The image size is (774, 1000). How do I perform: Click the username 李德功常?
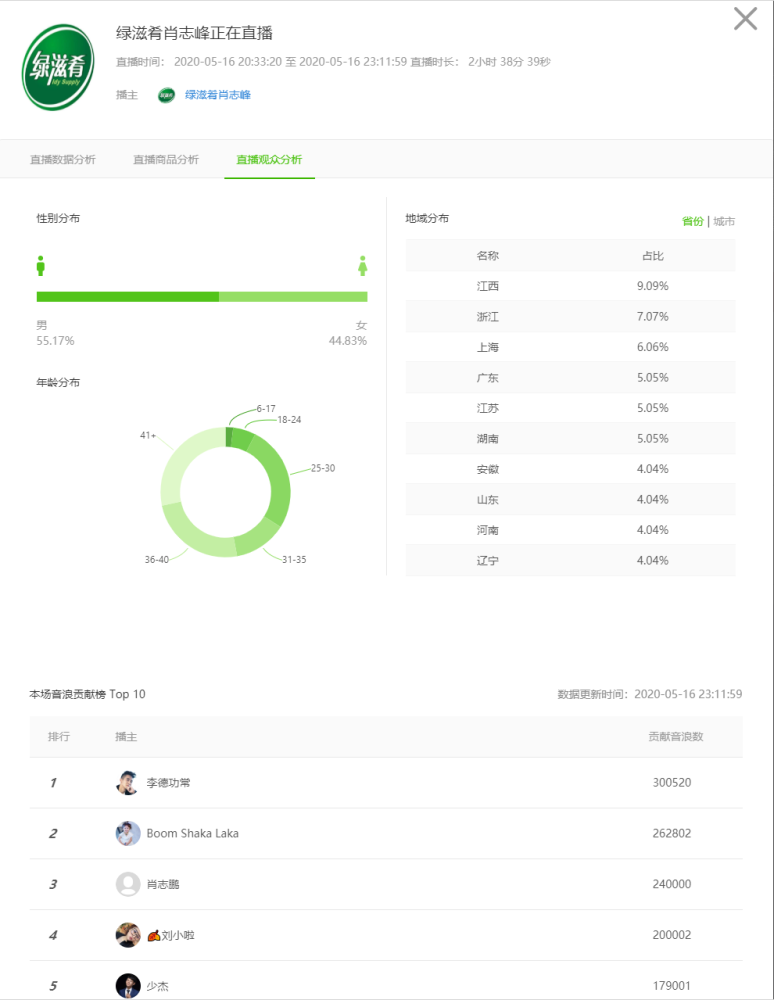point(168,783)
